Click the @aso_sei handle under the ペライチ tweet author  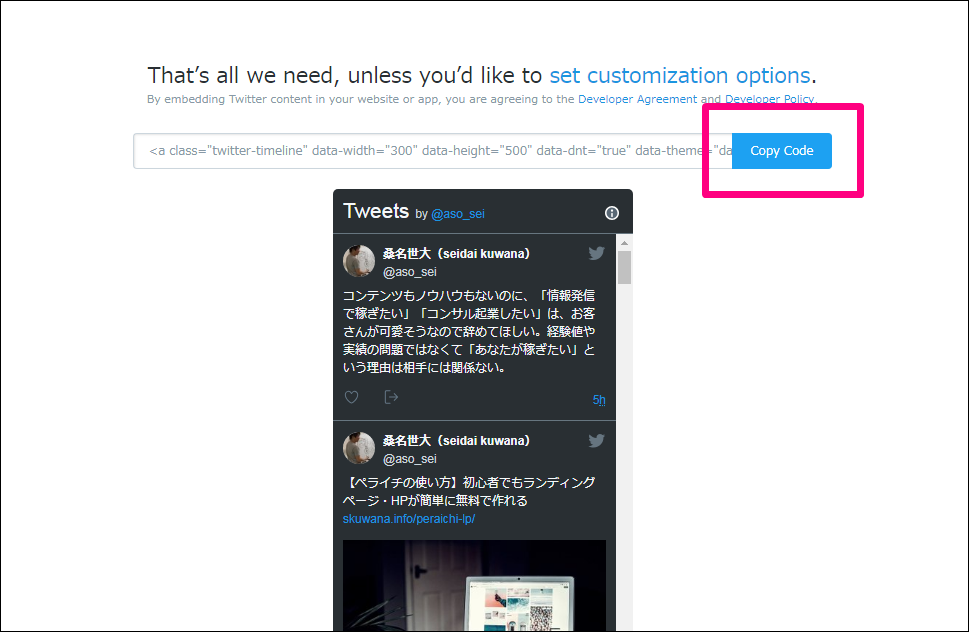(410, 459)
